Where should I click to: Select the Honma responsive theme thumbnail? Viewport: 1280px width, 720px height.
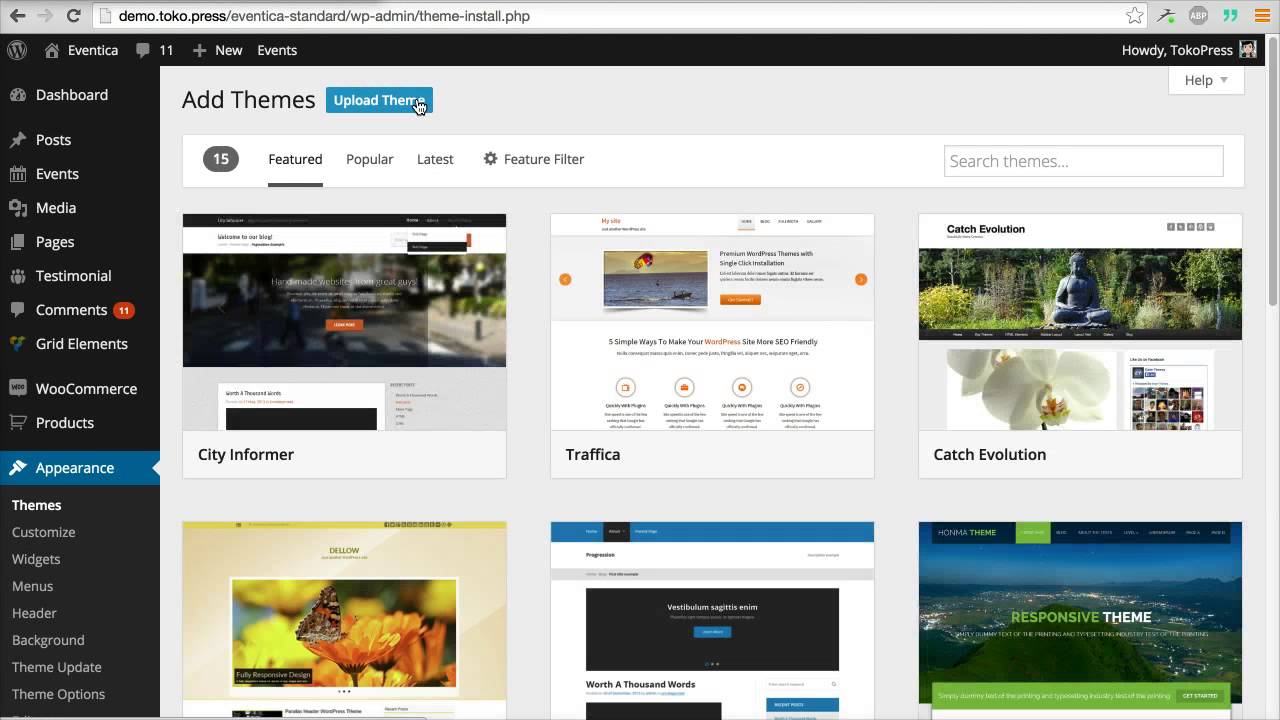coord(1080,620)
